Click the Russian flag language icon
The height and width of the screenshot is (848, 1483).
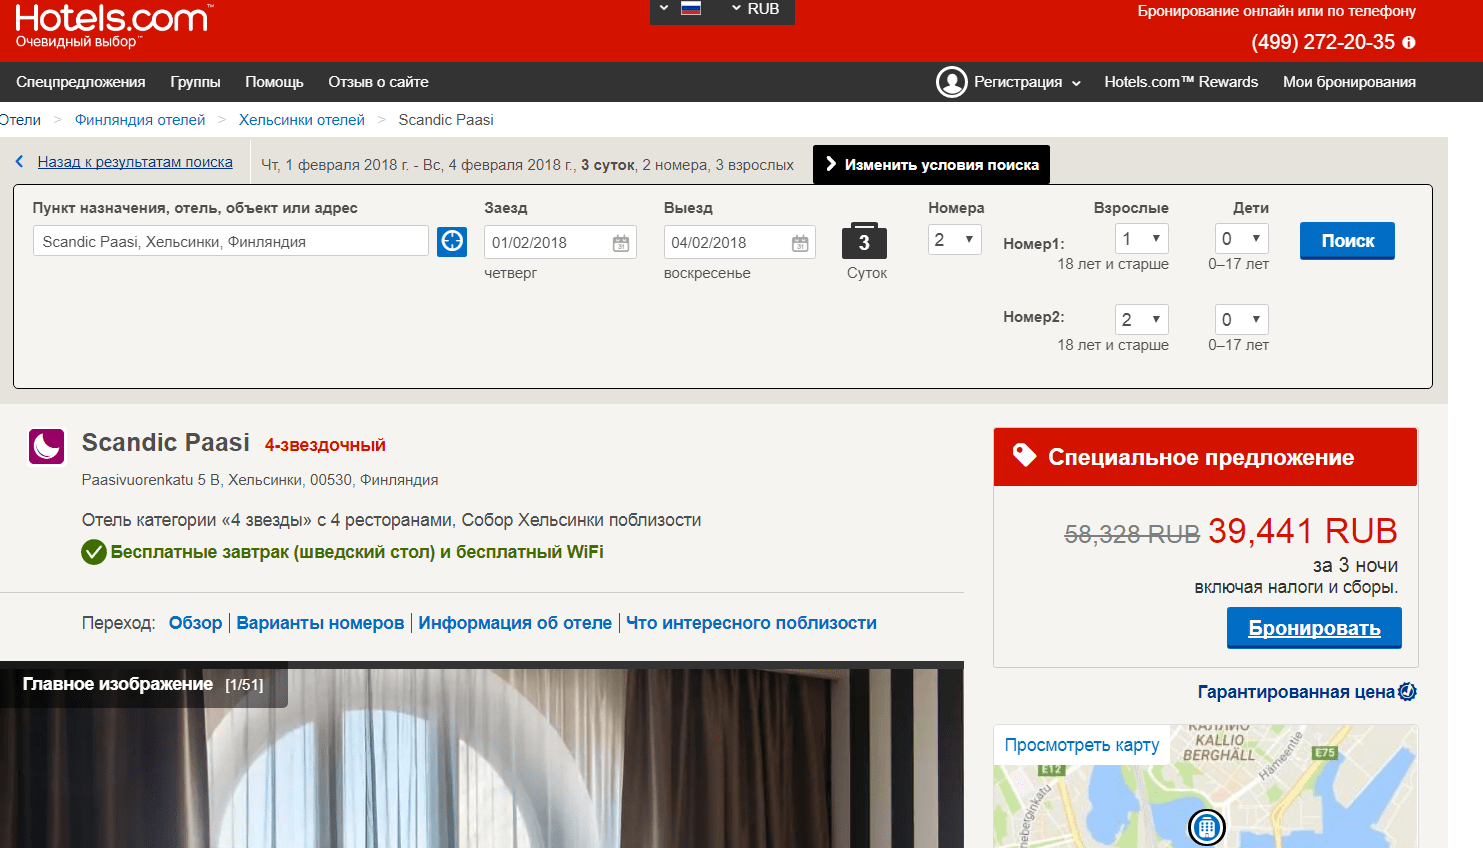[690, 9]
